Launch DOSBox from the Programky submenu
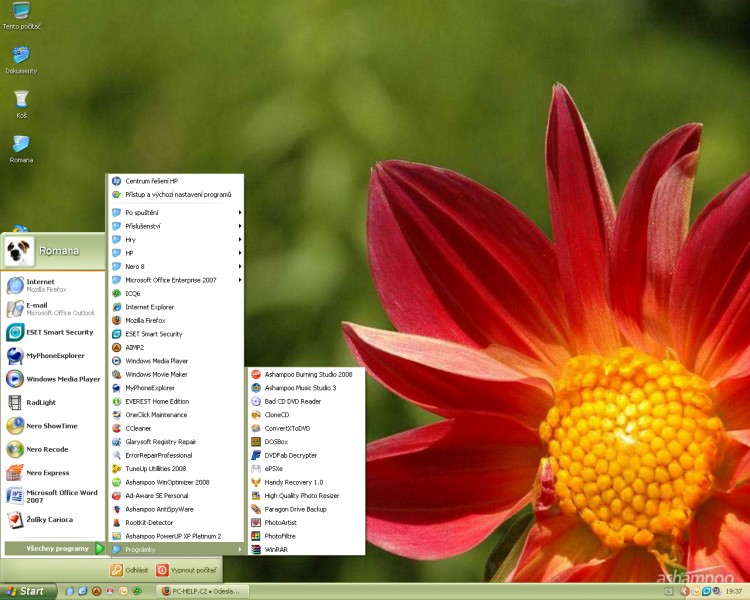This screenshot has height=600, width=750. (276, 441)
